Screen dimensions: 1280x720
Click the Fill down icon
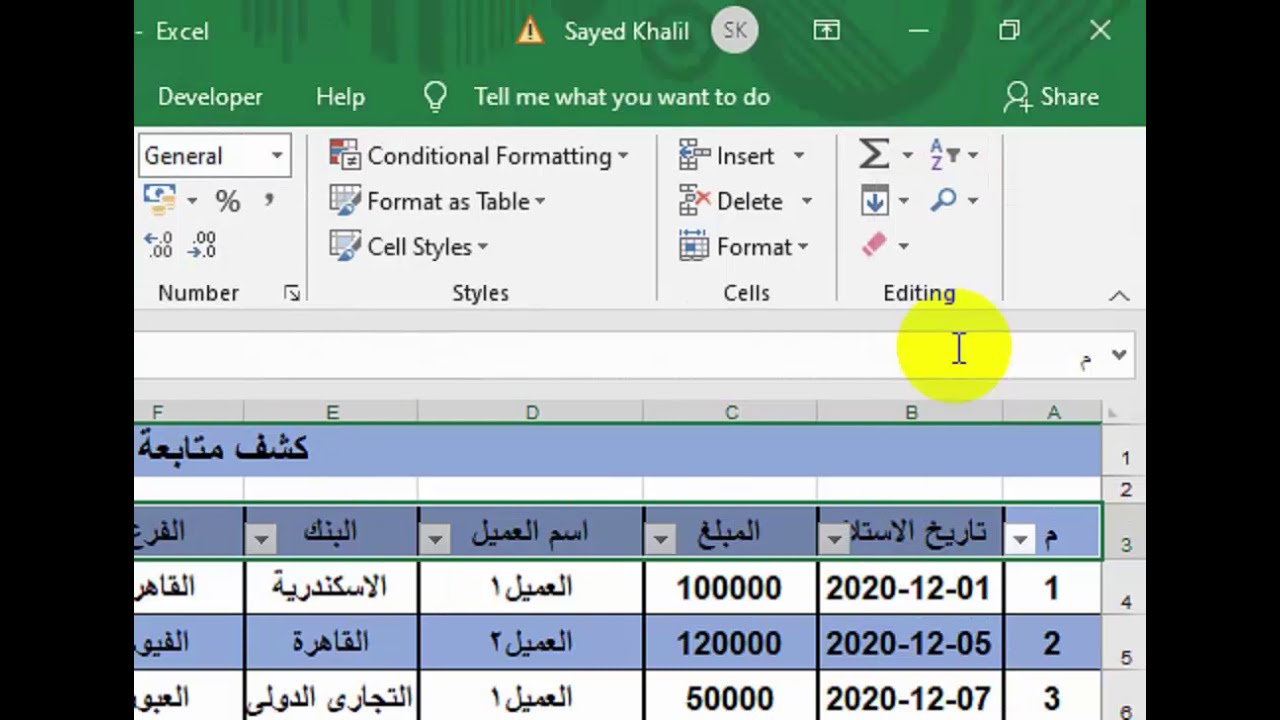[874, 201]
